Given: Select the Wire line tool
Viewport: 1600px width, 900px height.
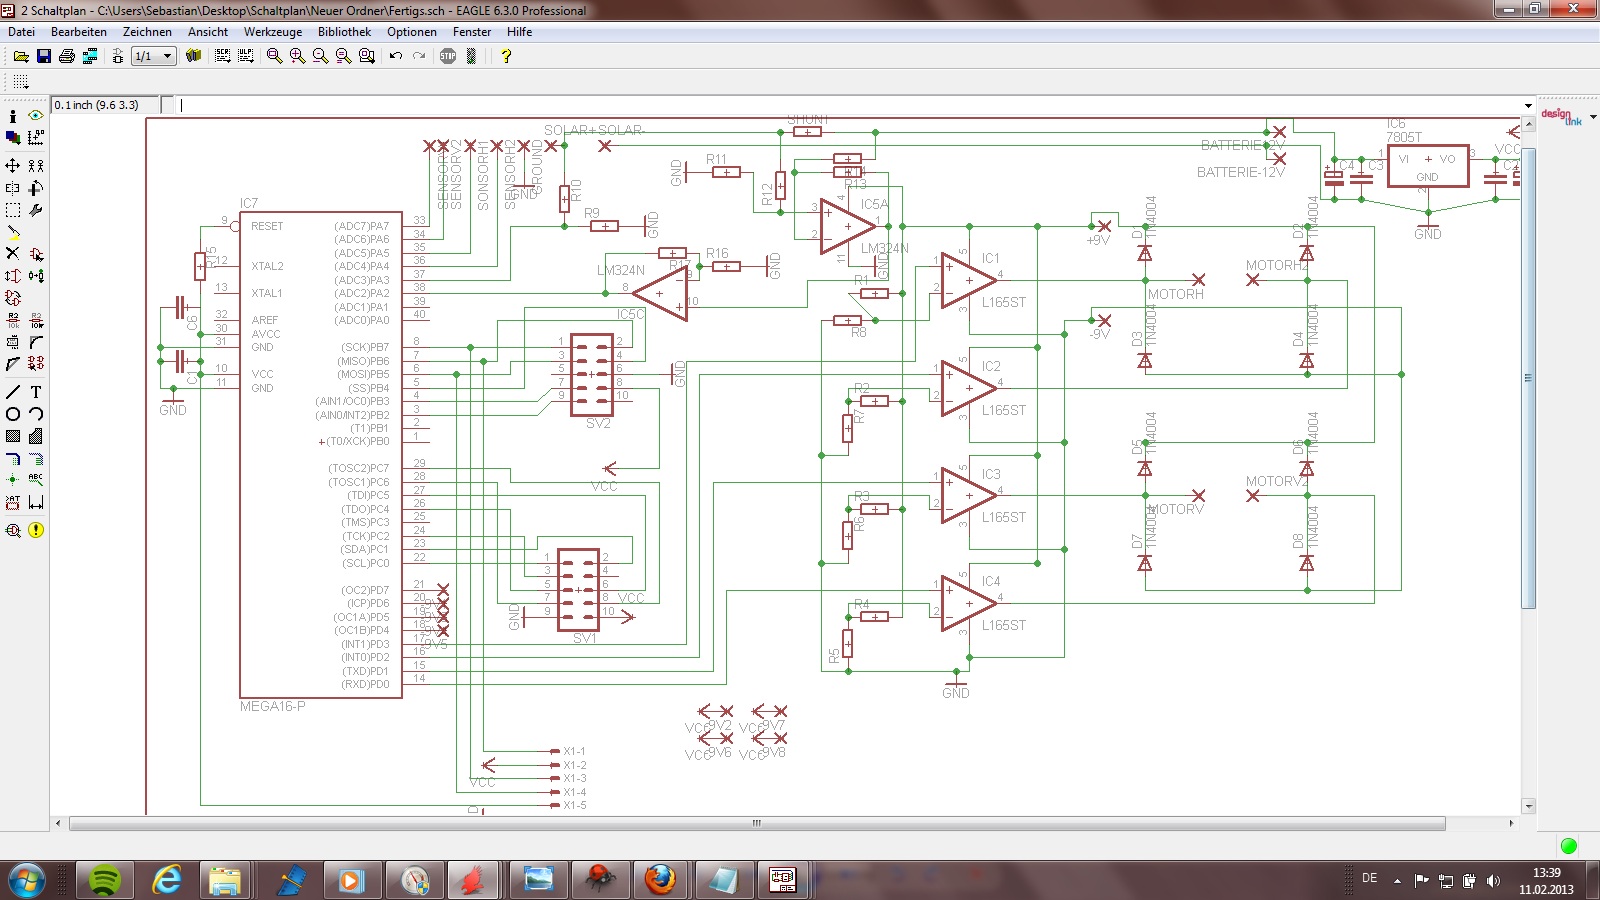Looking at the screenshot, I should (13, 392).
